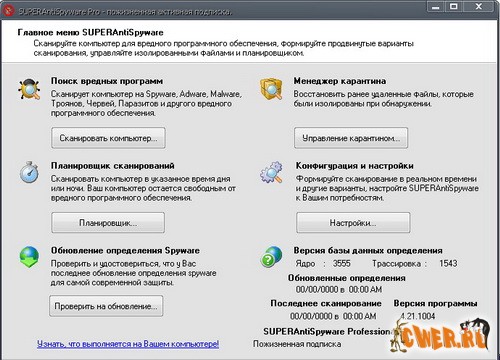The image size is (500, 360).
Task: Maximize the SUPERAntiSpyware window
Action: point(454,7)
